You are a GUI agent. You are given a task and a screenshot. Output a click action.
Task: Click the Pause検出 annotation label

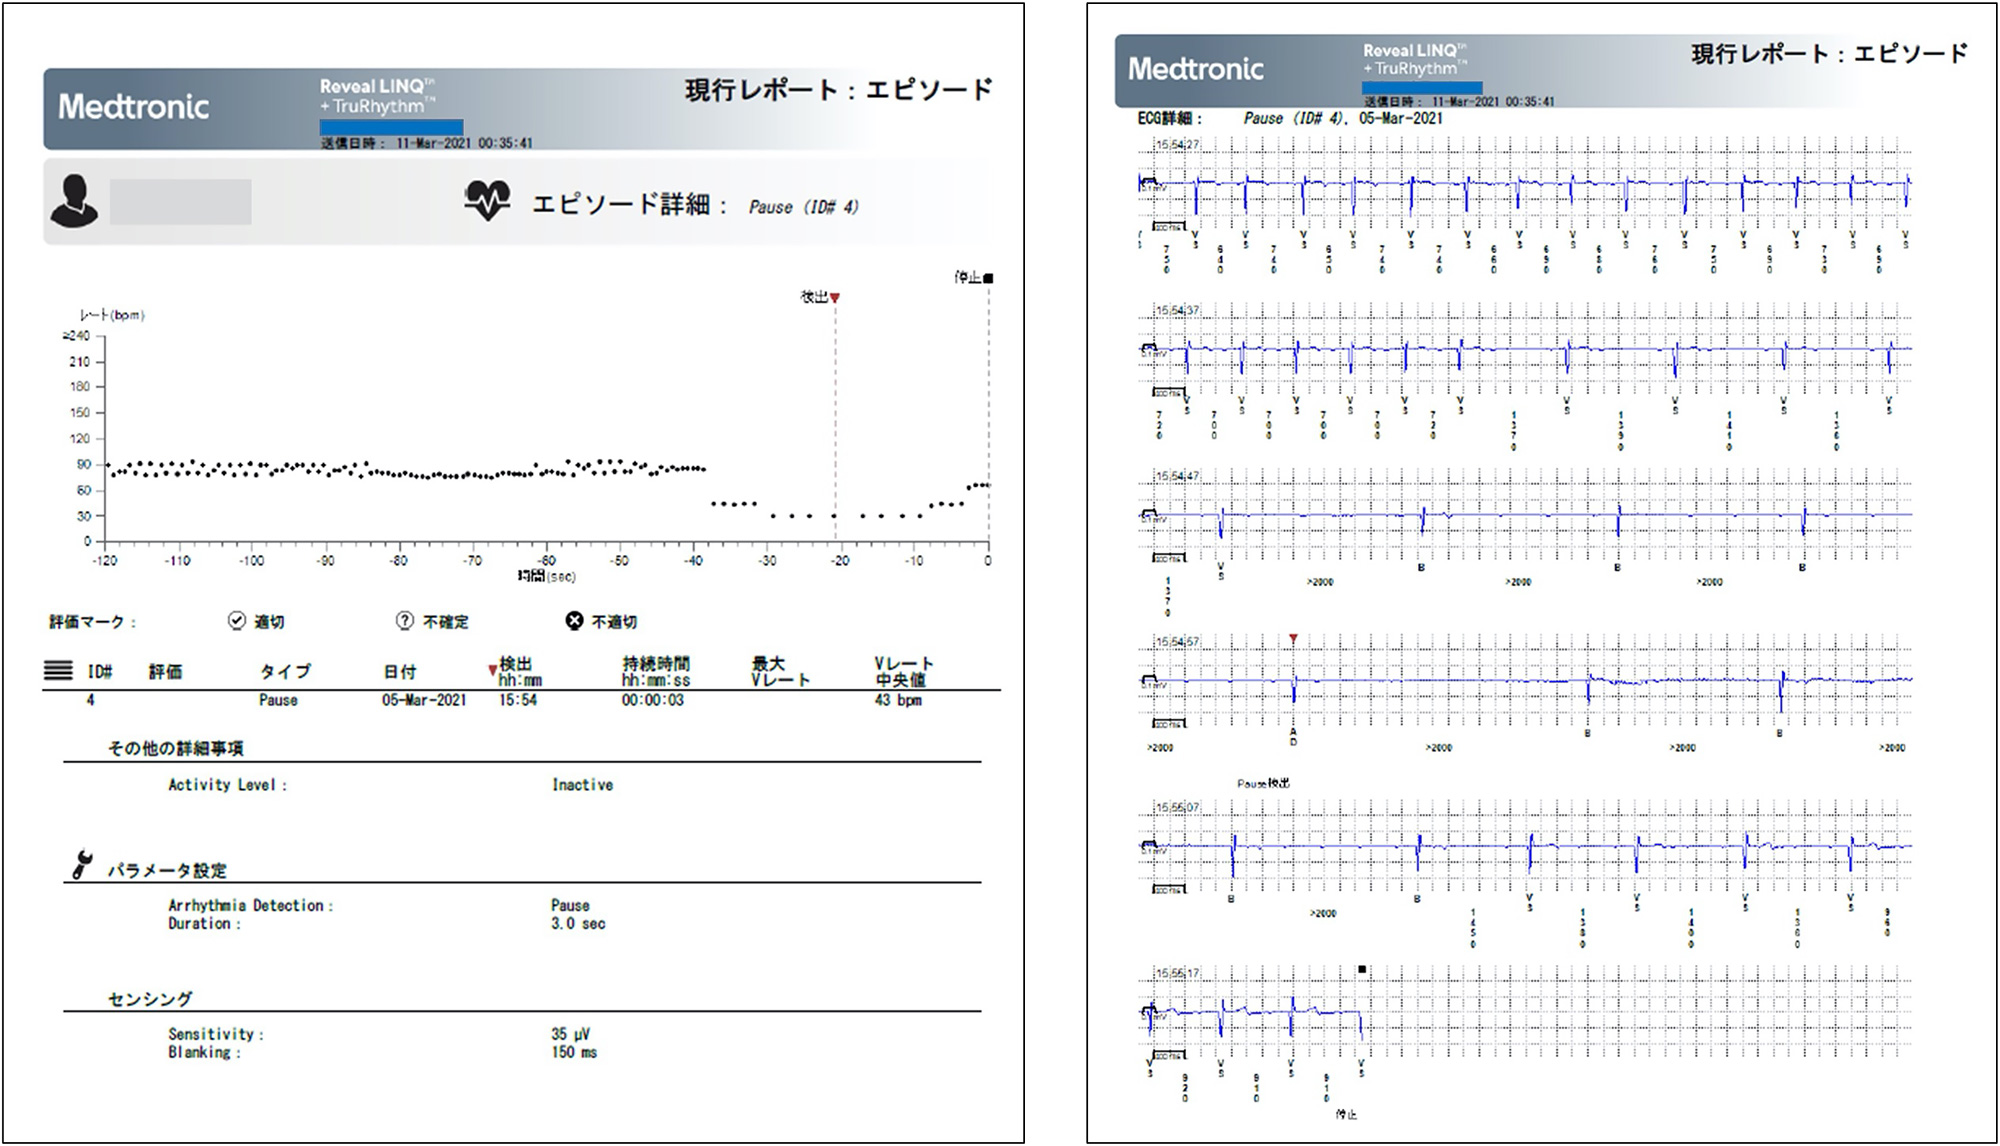coord(1263,783)
